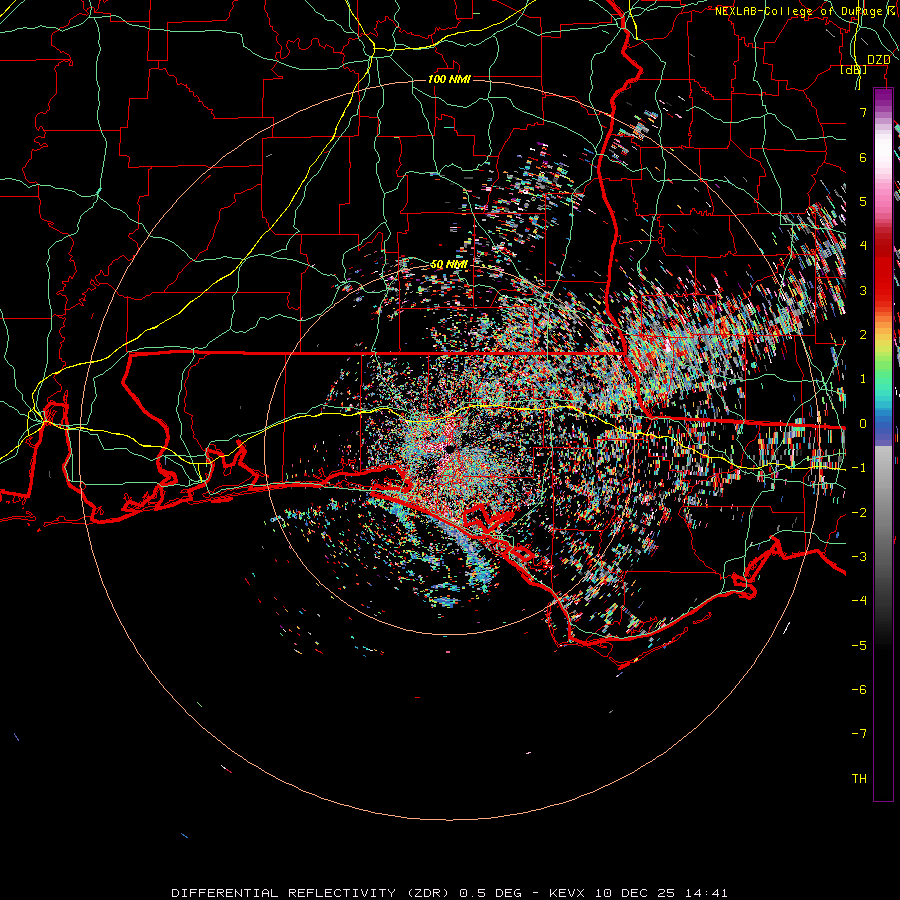The height and width of the screenshot is (900, 900).
Task: Click the 100 NMI range ring label
Action: (x=449, y=79)
